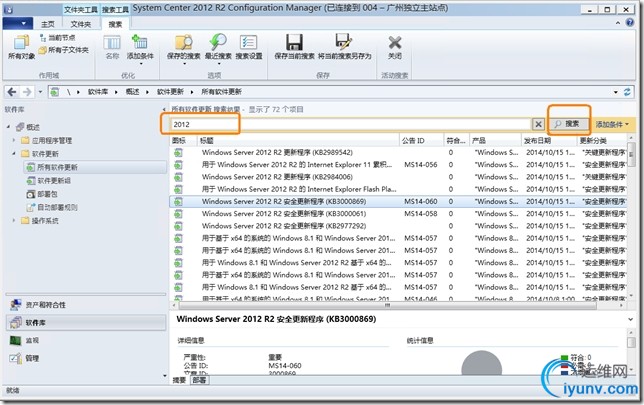644x405 pixels.
Task: Open the Monitoring (监视) workspace
Action: click(x=86, y=341)
